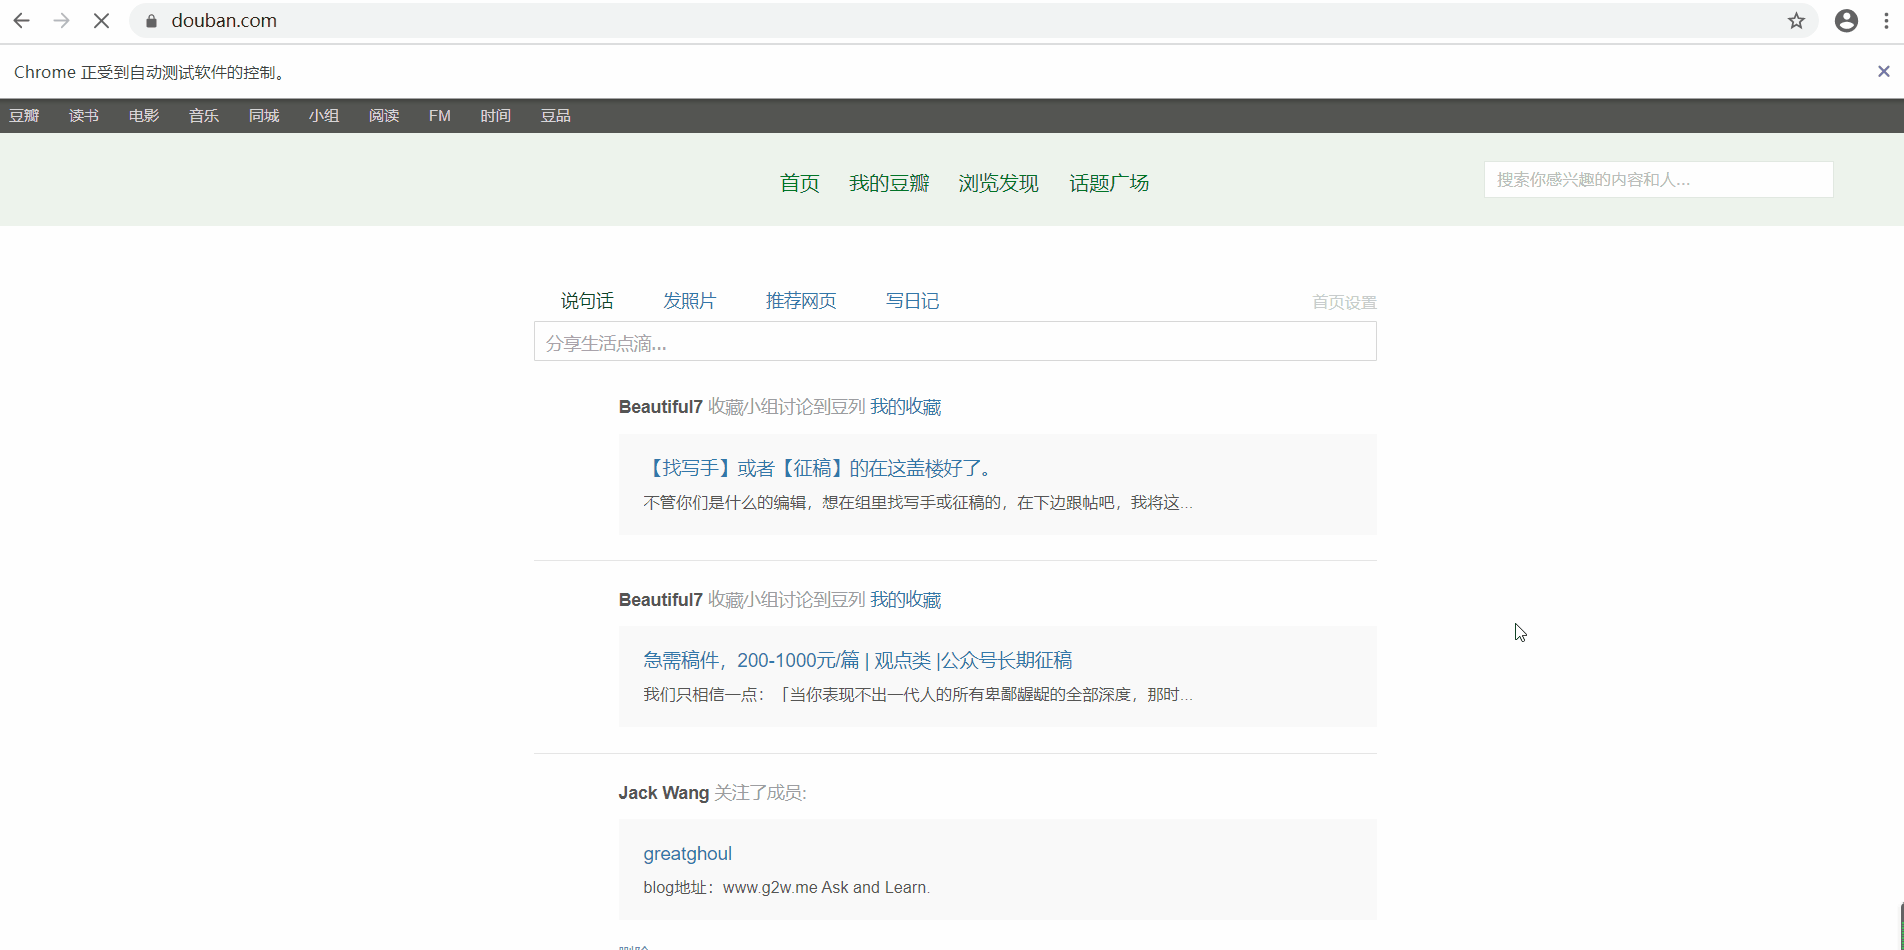Screen dimensions: 1904x950
Task: Open the 【找写手】或者【征稿】 post title
Action: click(818, 468)
